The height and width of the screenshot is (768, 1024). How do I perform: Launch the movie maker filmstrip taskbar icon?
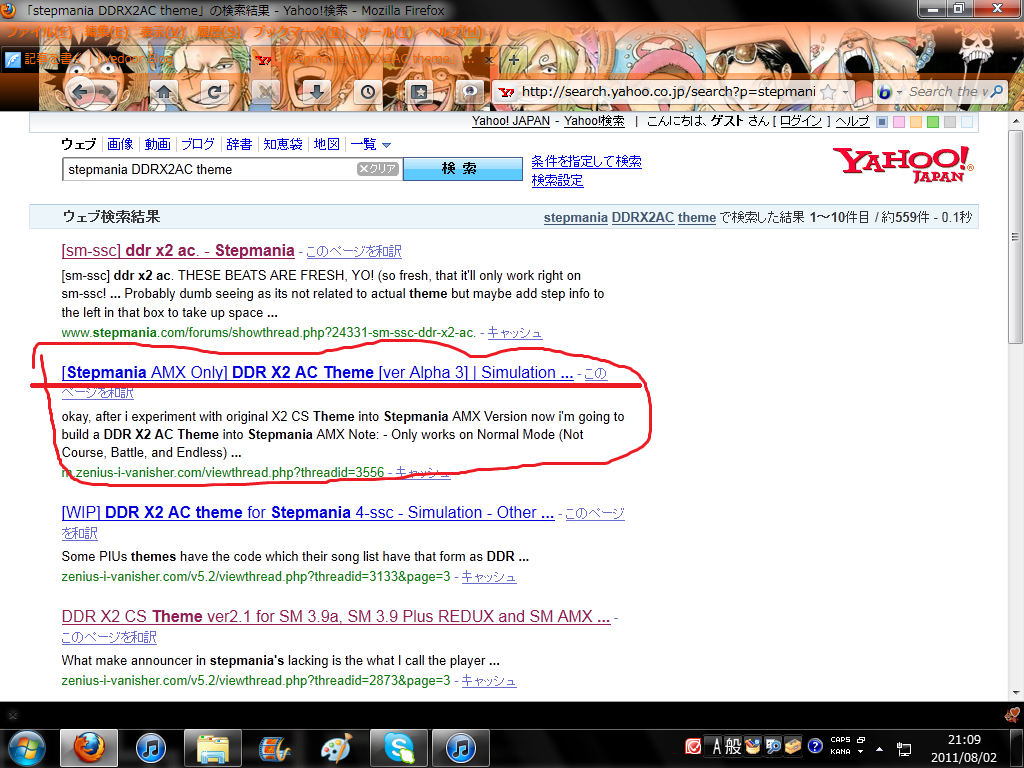point(274,748)
